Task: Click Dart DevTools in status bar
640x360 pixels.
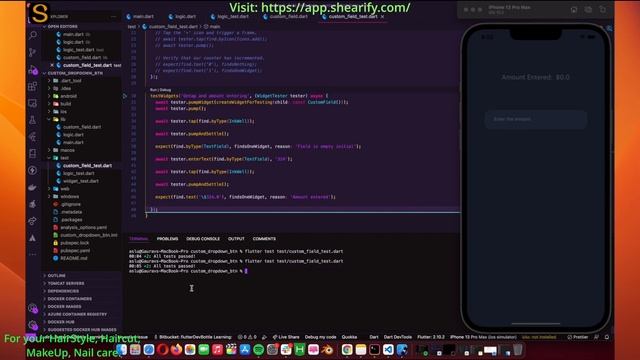Action: coord(398,337)
